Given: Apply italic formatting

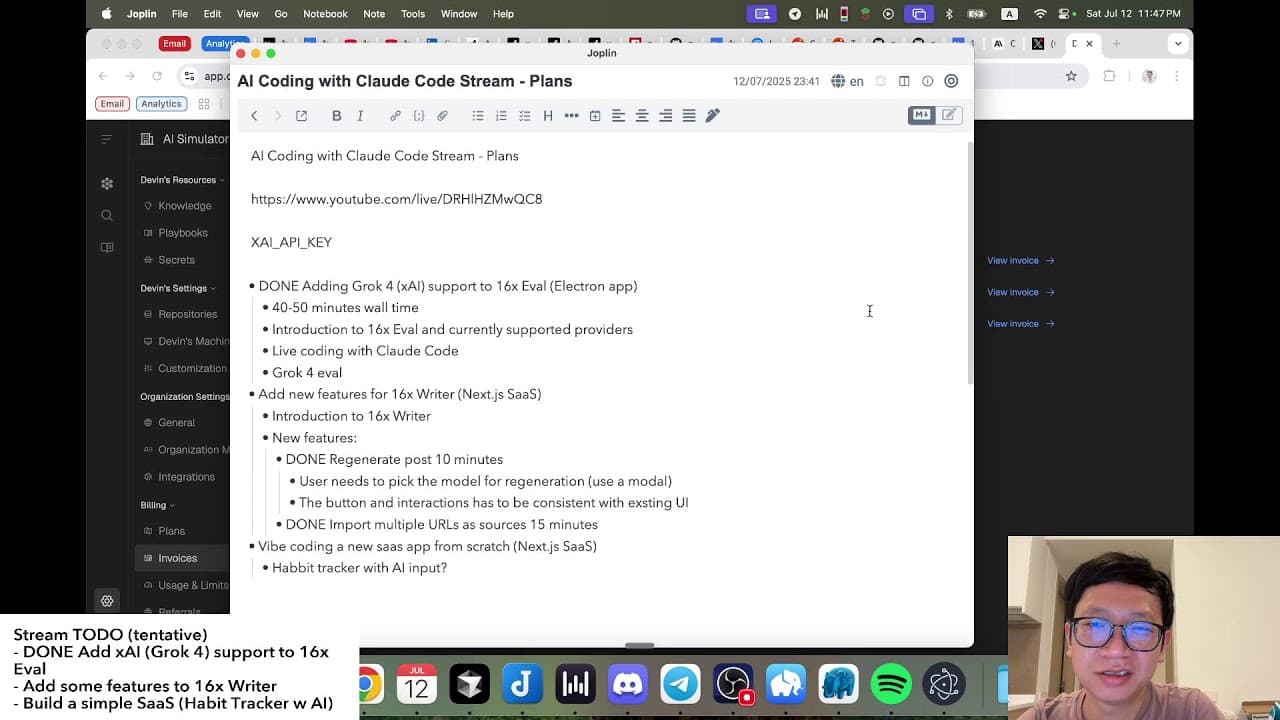Looking at the screenshot, I should coord(360,115).
